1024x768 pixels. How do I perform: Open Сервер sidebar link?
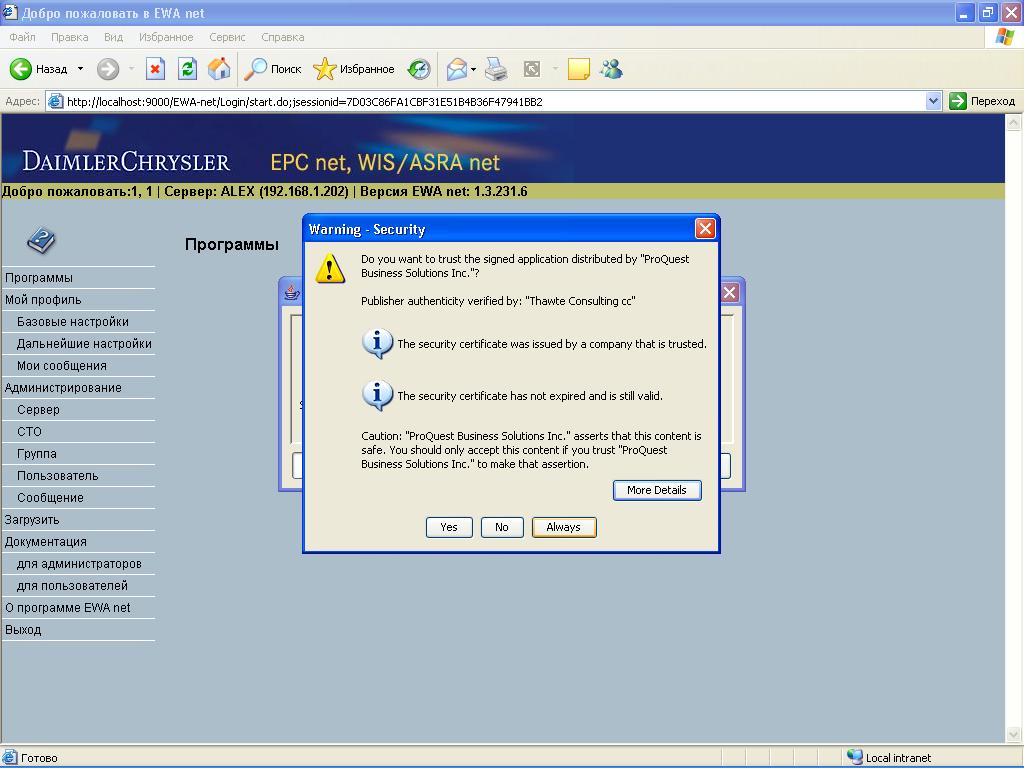pyautogui.click(x=38, y=409)
